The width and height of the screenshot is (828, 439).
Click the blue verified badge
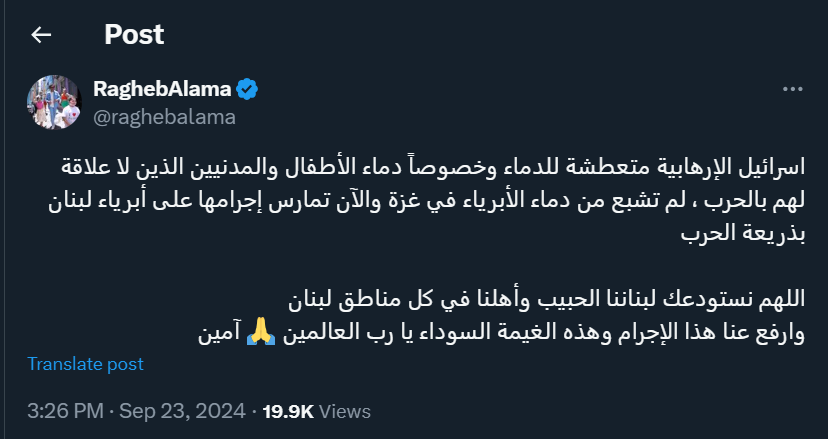click(x=248, y=90)
